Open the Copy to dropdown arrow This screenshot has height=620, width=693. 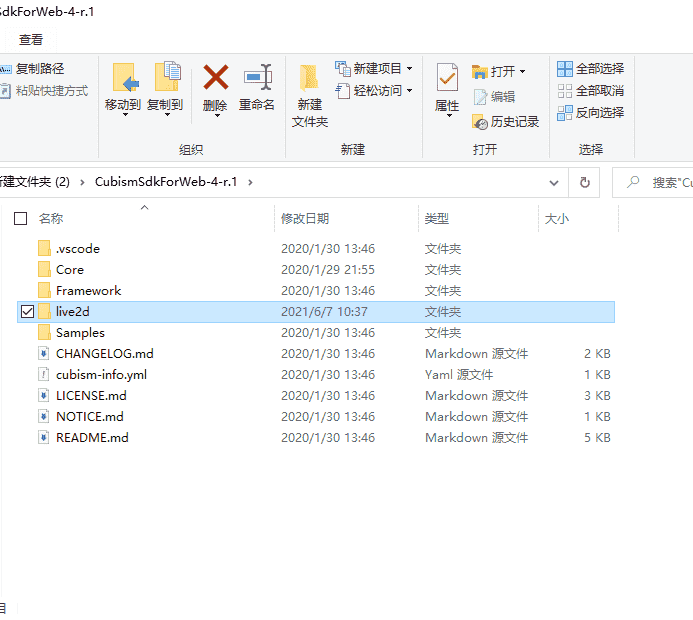168,115
